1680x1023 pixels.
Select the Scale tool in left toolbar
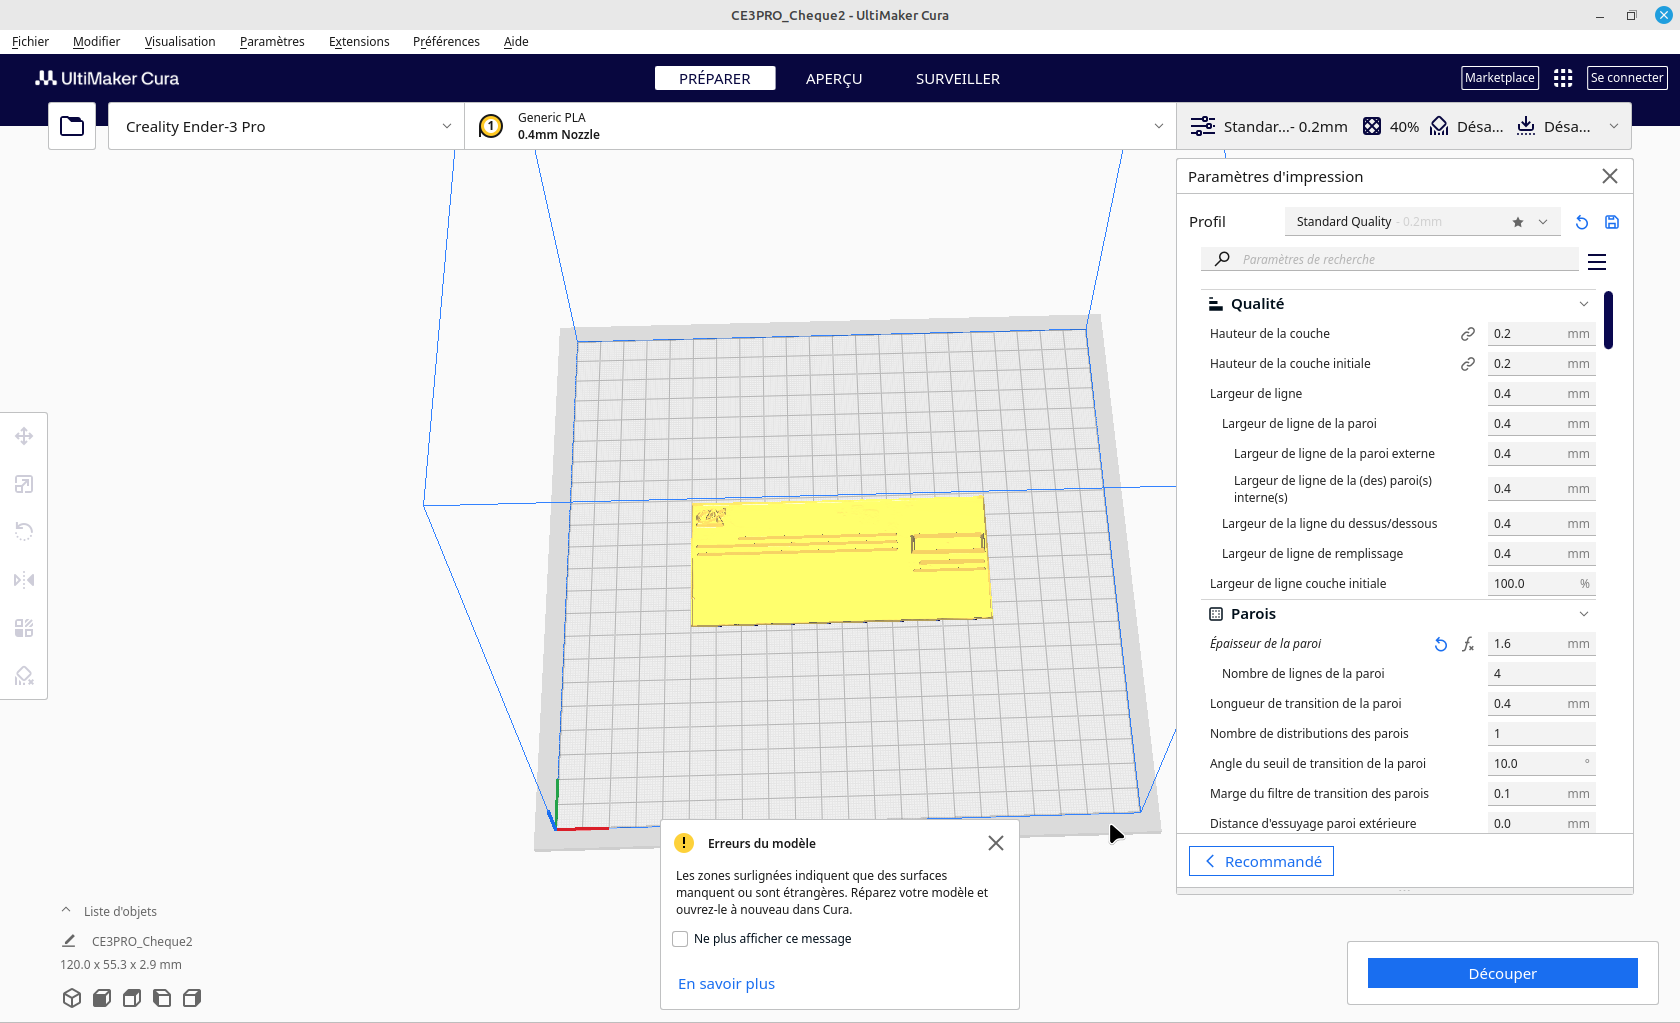coord(24,484)
